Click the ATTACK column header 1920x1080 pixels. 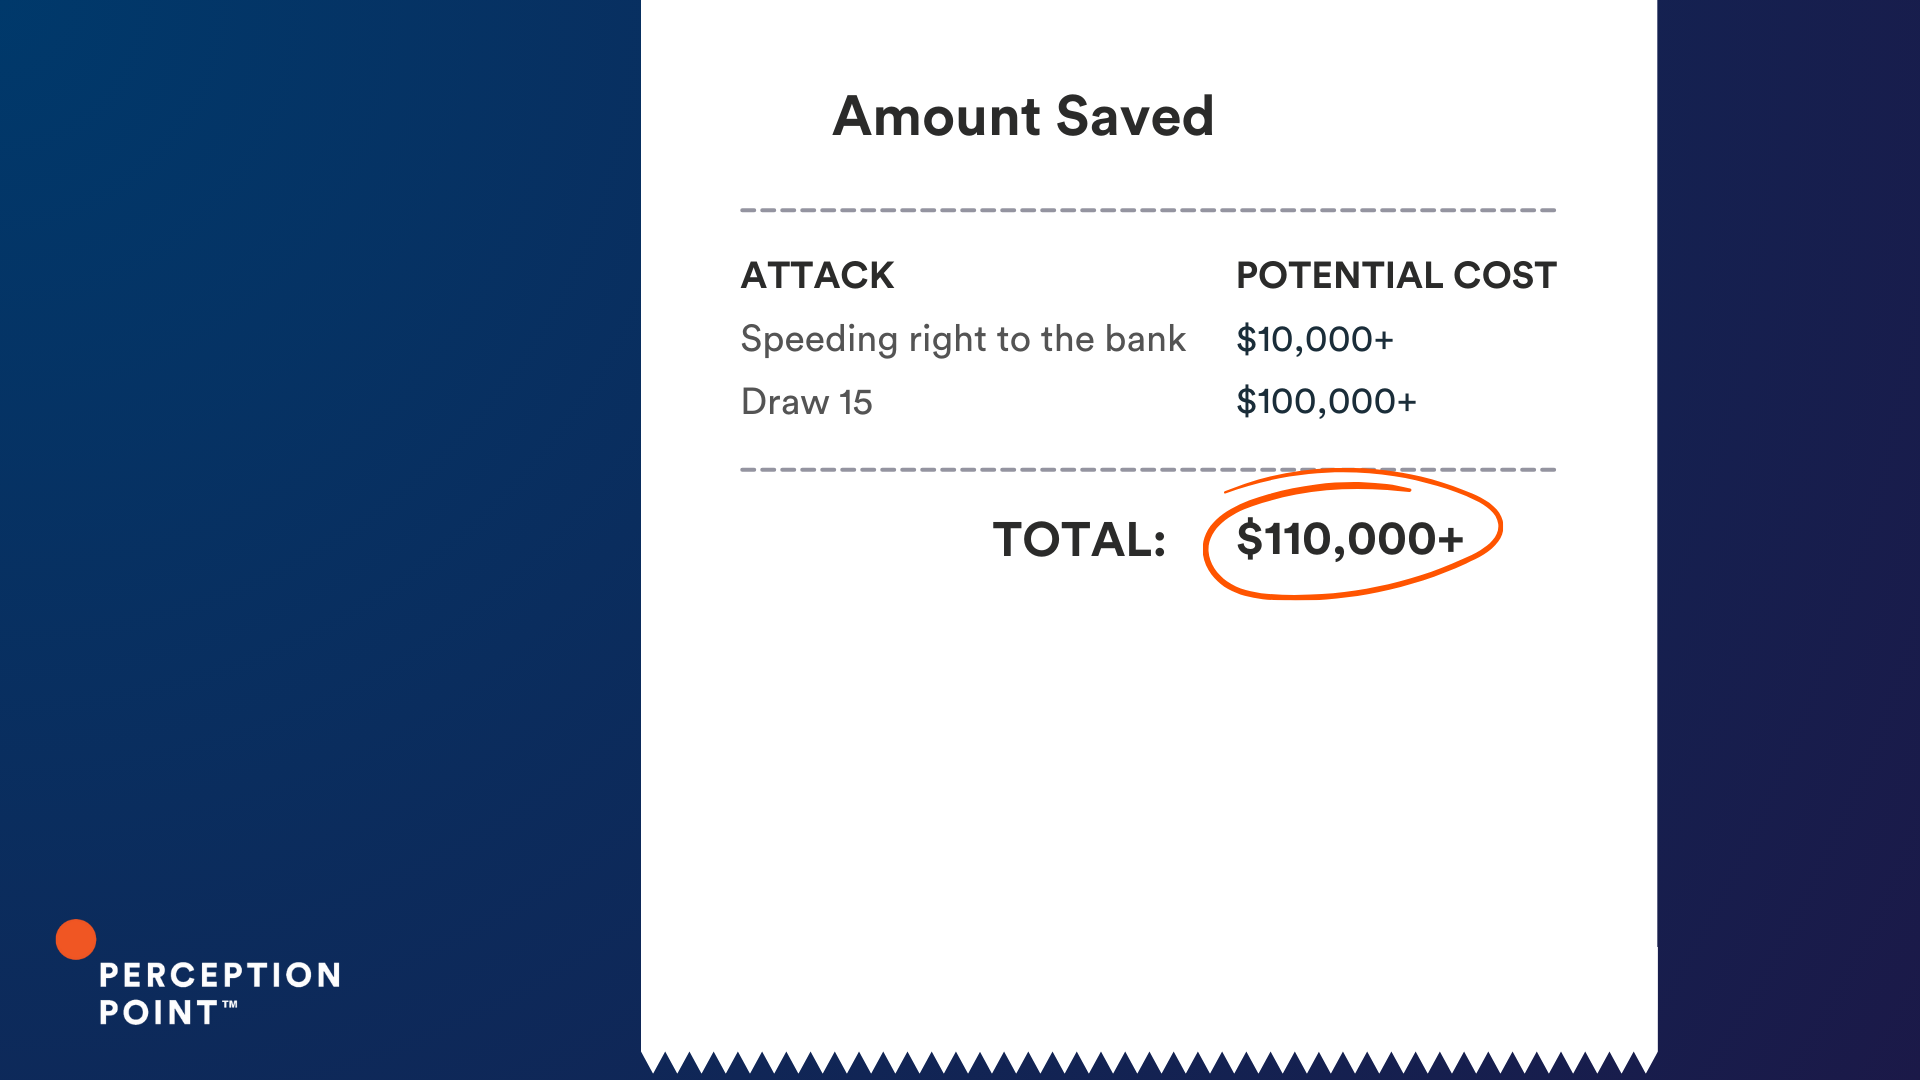click(817, 275)
